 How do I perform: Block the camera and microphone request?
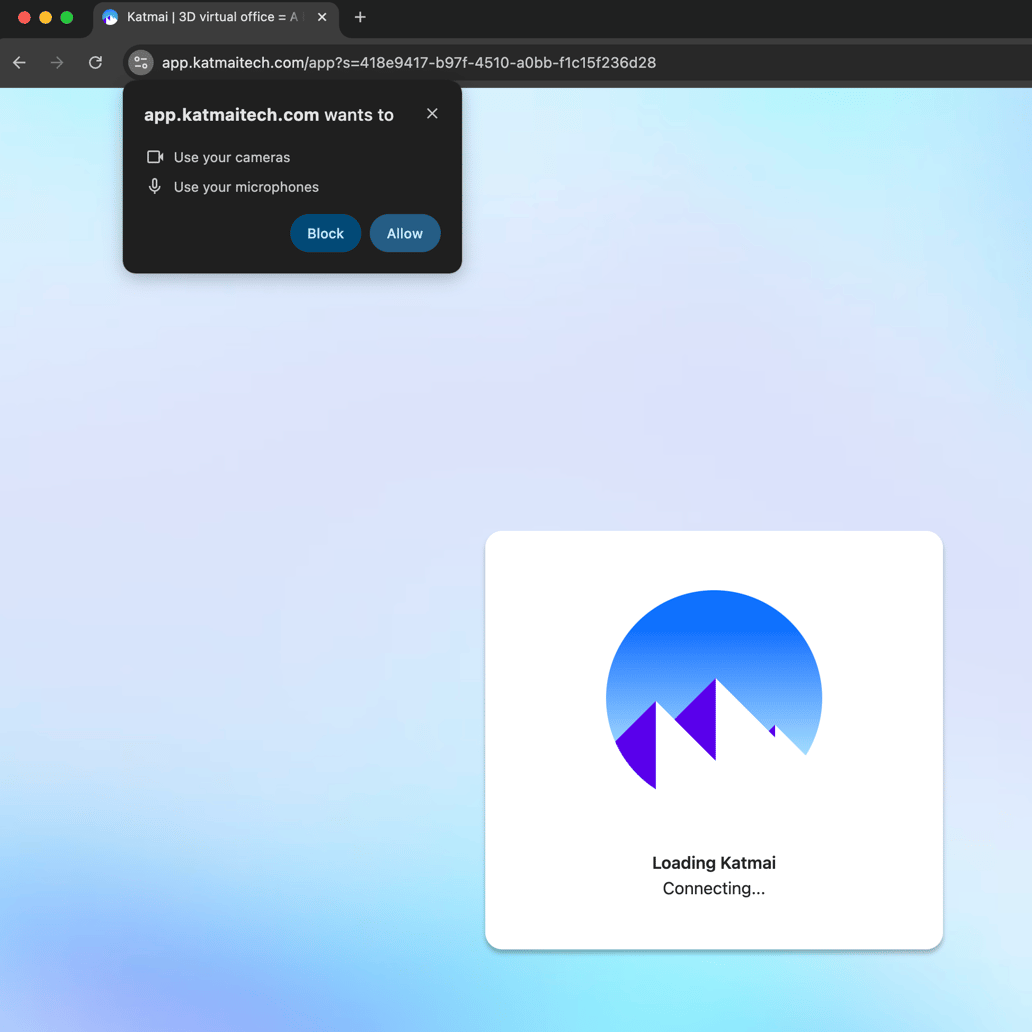point(325,232)
